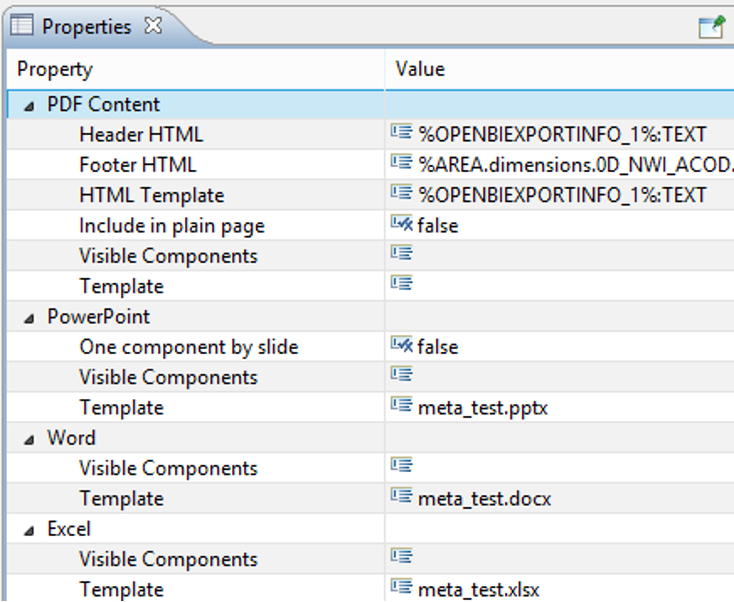The width and height of the screenshot is (734, 602).
Task: Click the Properties table icon in tab
Action: 22,25
